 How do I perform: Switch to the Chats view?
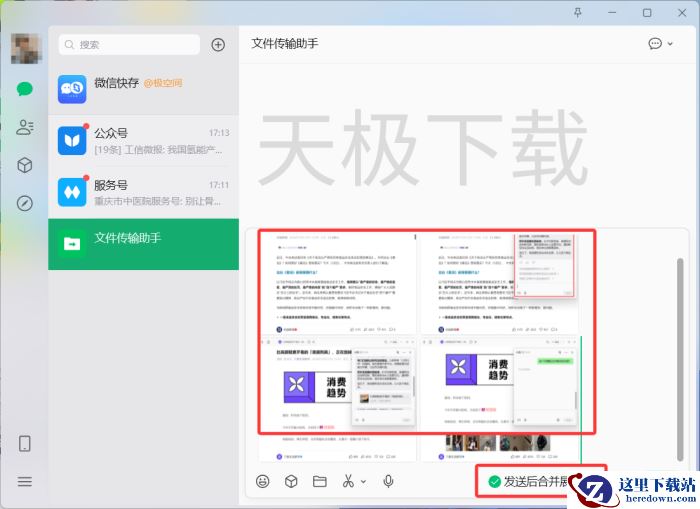pos(25,89)
